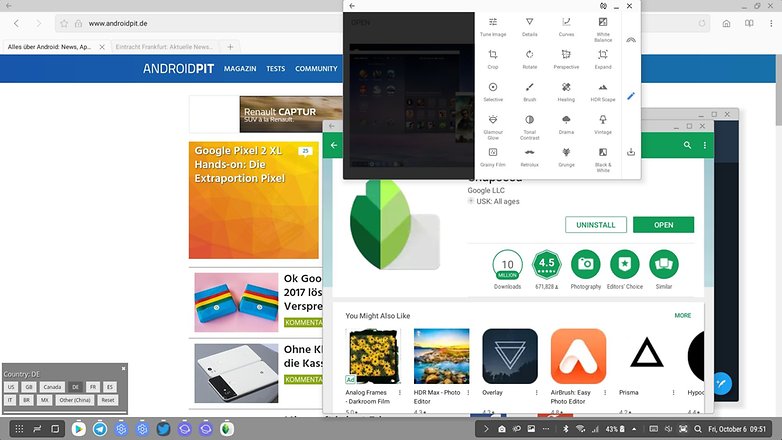Open Twitter from the taskbar

coord(163,429)
